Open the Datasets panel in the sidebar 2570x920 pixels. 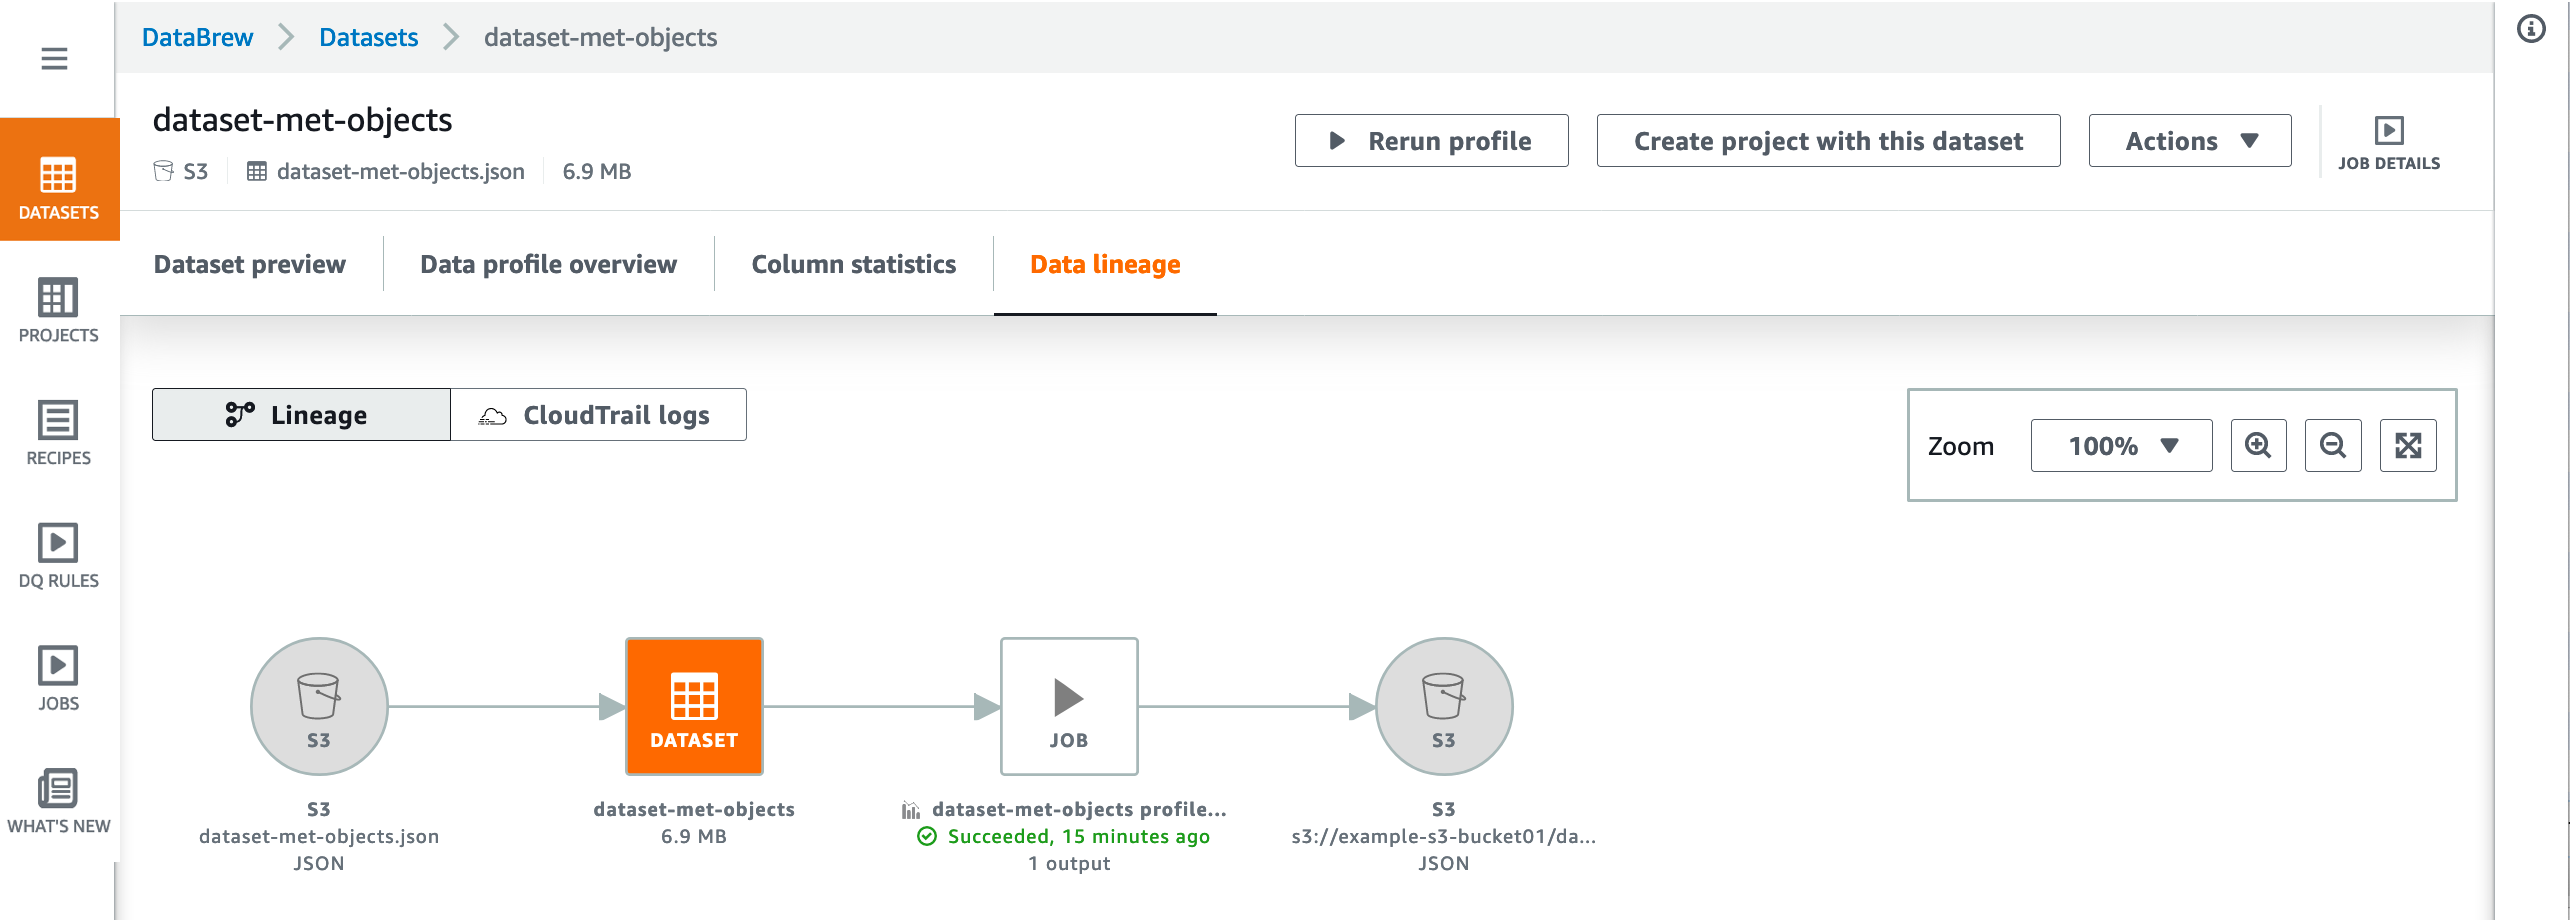click(x=57, y=180)
